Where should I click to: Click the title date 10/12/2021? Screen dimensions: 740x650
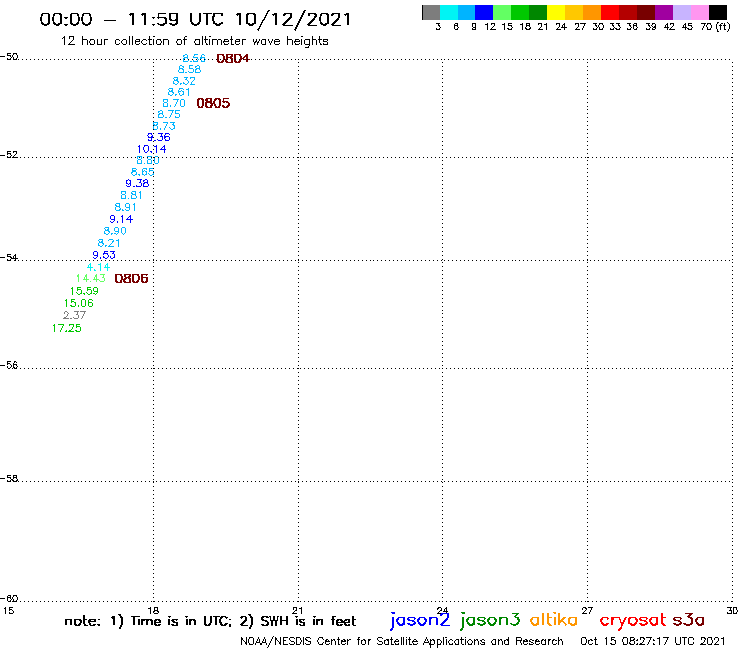[x=293, y=20]
